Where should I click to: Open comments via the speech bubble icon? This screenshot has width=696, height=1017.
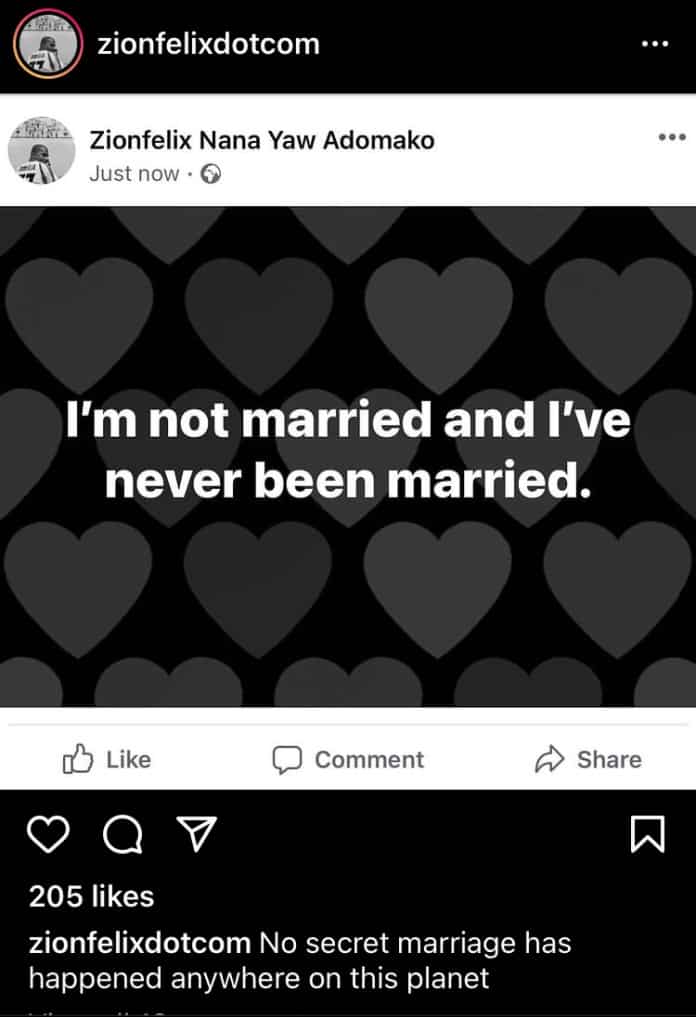(x=122, y=835)
